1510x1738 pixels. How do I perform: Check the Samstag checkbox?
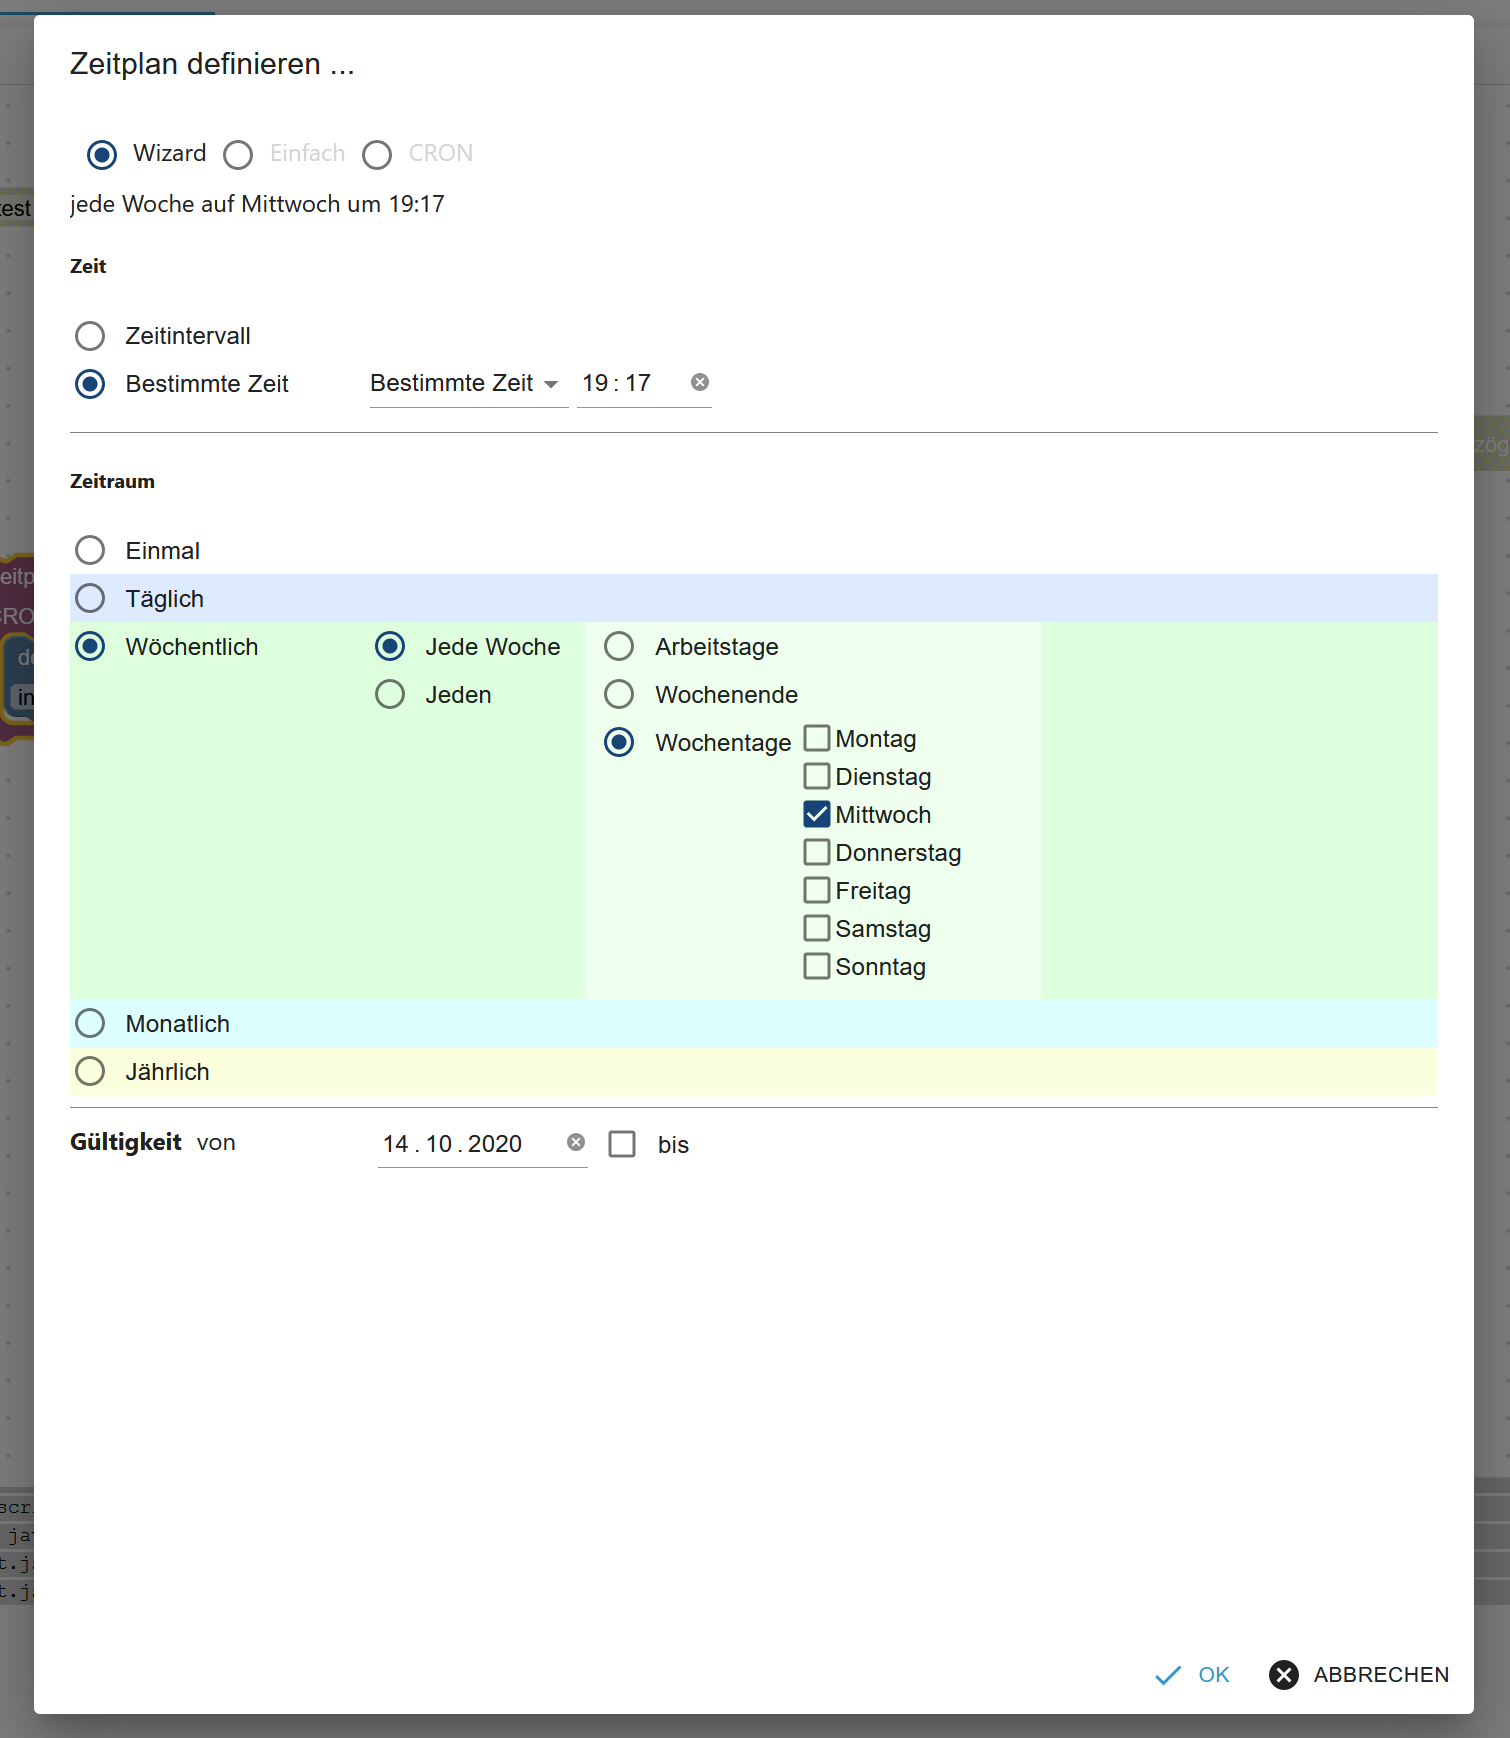point(817,928)
